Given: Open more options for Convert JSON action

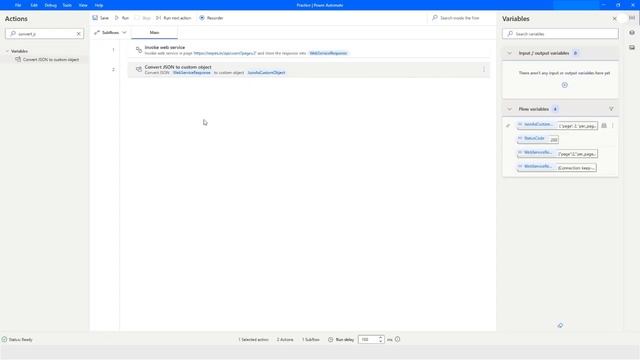Looking at the screenshot, I should (x=484, y=69).
